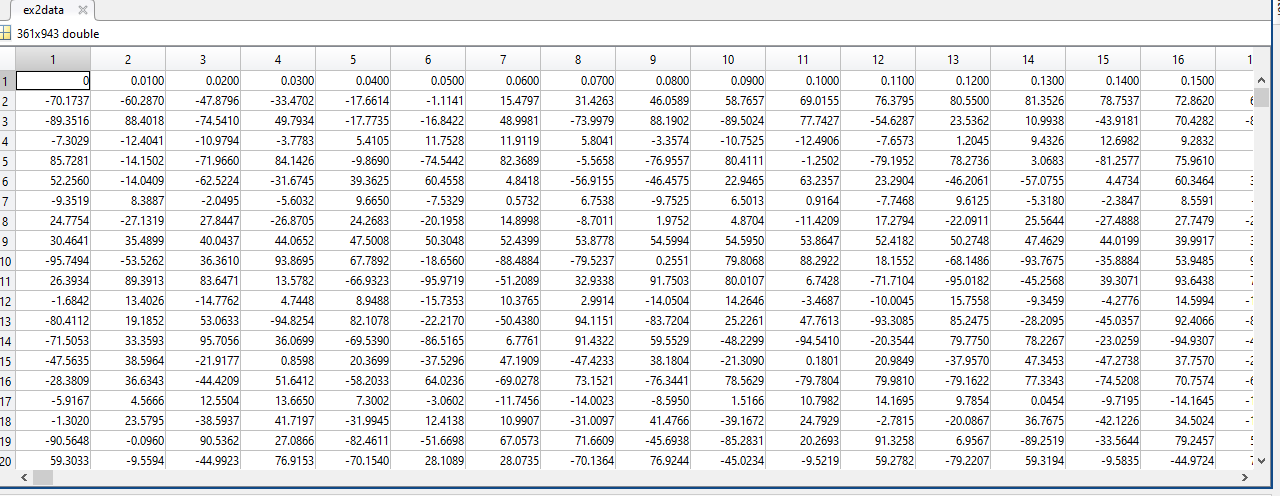The image size is (1280, 496).
Task: Select row header 20
Action: [8, 461]
